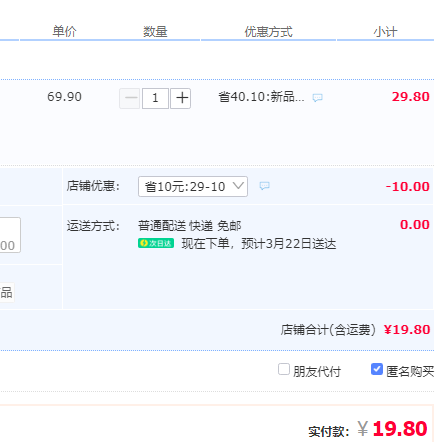Click the 朋友代付 label text
This screenshot has height=442, width=440.
click(317, 371)
